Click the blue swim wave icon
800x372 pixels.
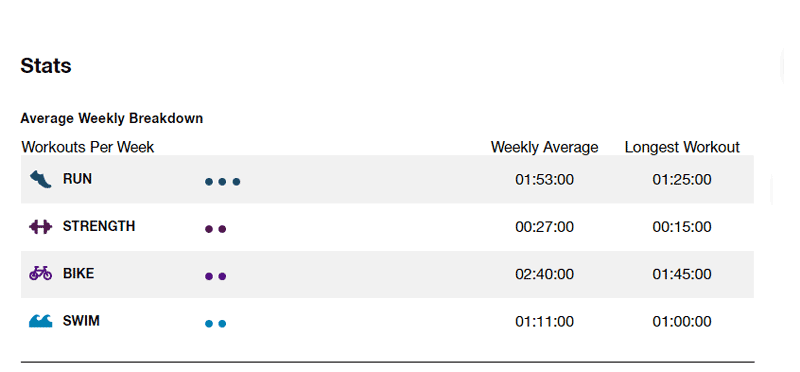pos(40,321)
